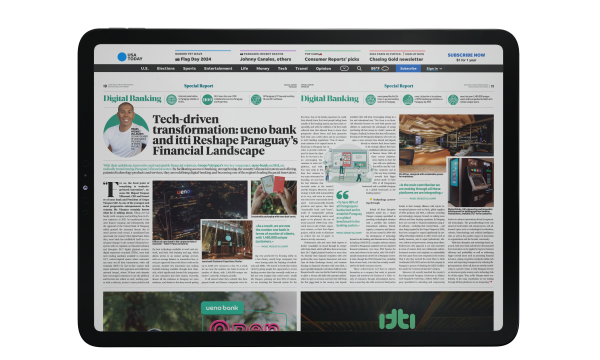Expand the Sign In dropdown

pyautogui.click(x=434, y=68)
